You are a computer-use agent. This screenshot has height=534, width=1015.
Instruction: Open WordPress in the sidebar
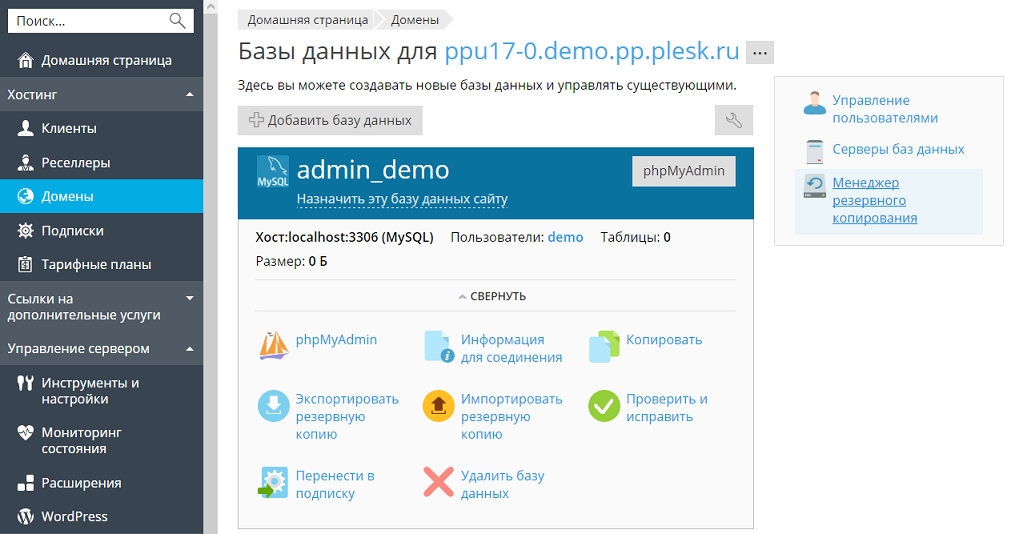(74, 516)
